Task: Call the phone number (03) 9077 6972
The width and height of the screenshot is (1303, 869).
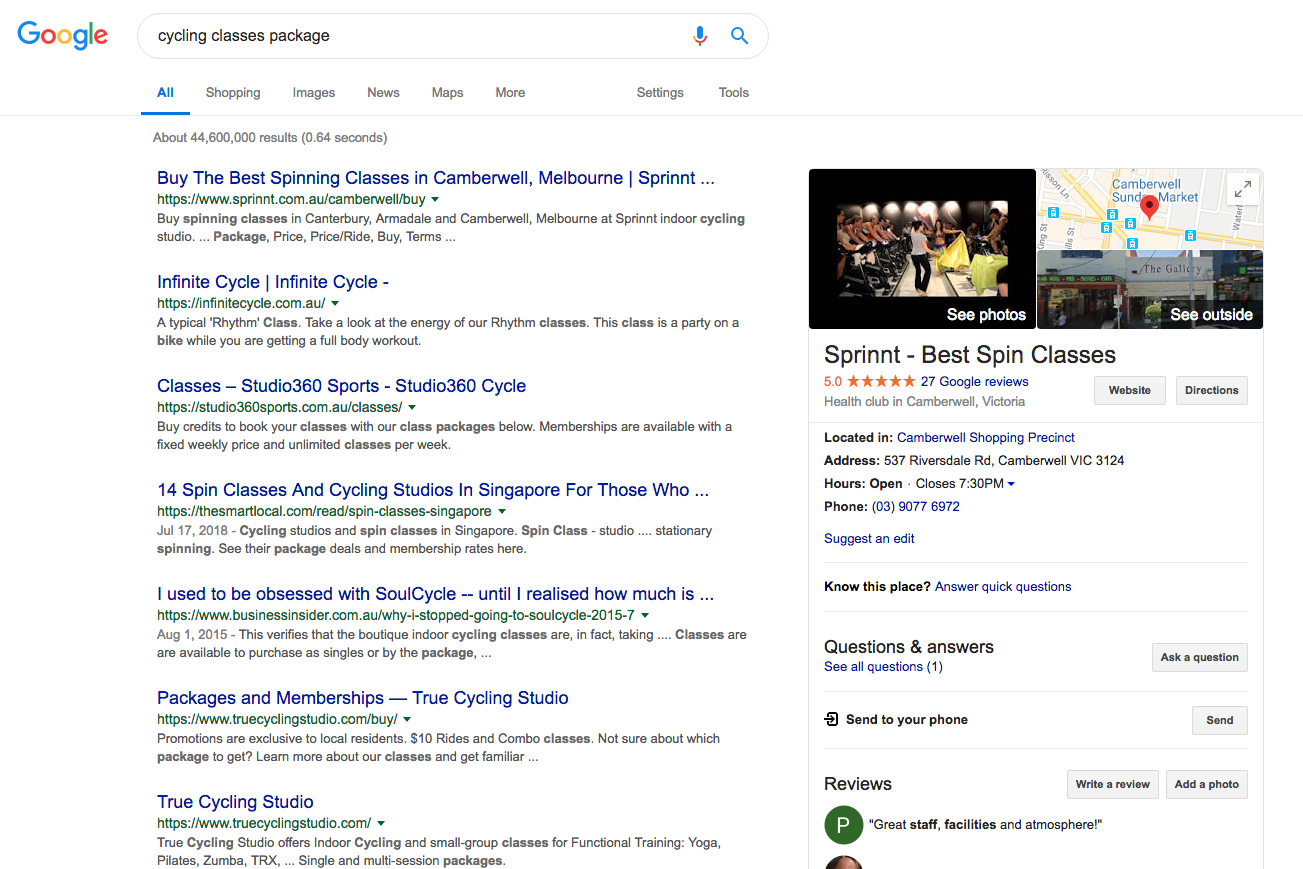Action: [x=915, y=507]
